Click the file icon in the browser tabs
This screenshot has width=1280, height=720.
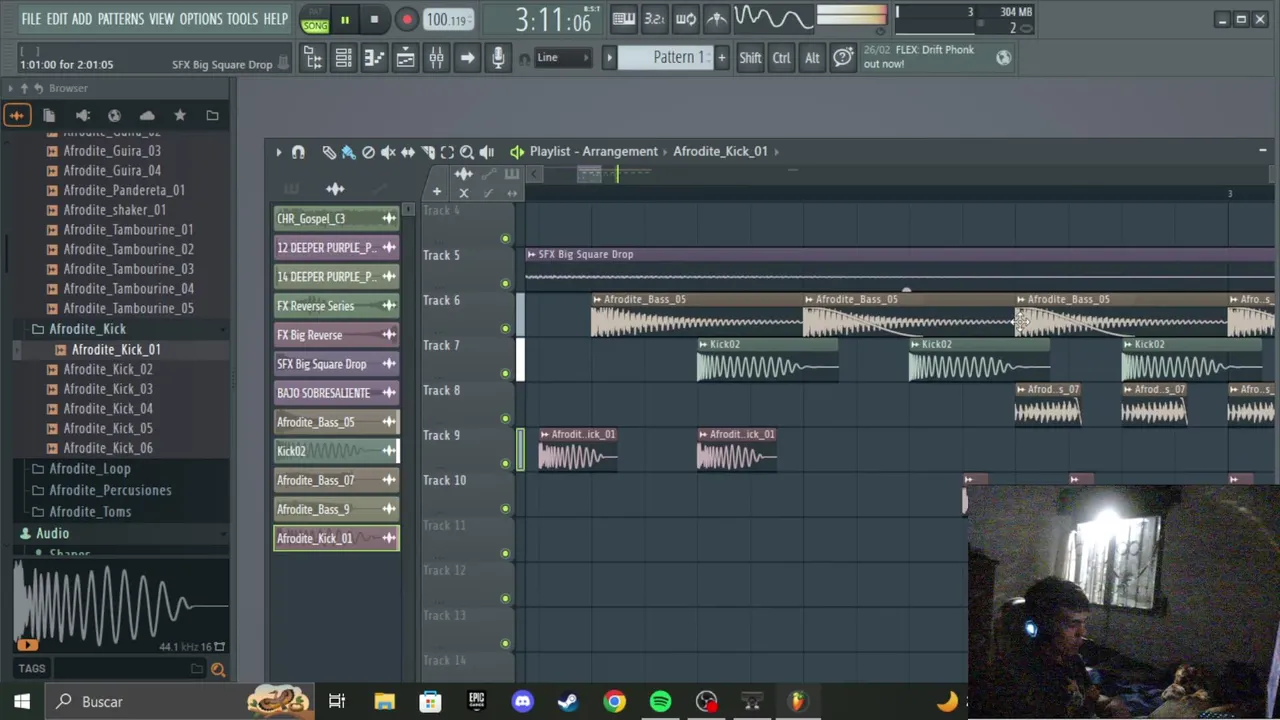click(x=49, y=116)
